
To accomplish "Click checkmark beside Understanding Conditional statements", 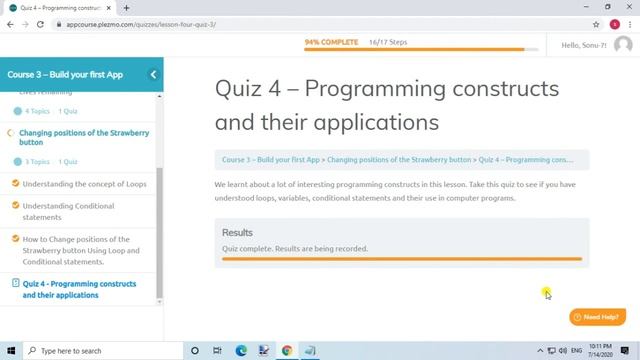I will coord(16,205).
